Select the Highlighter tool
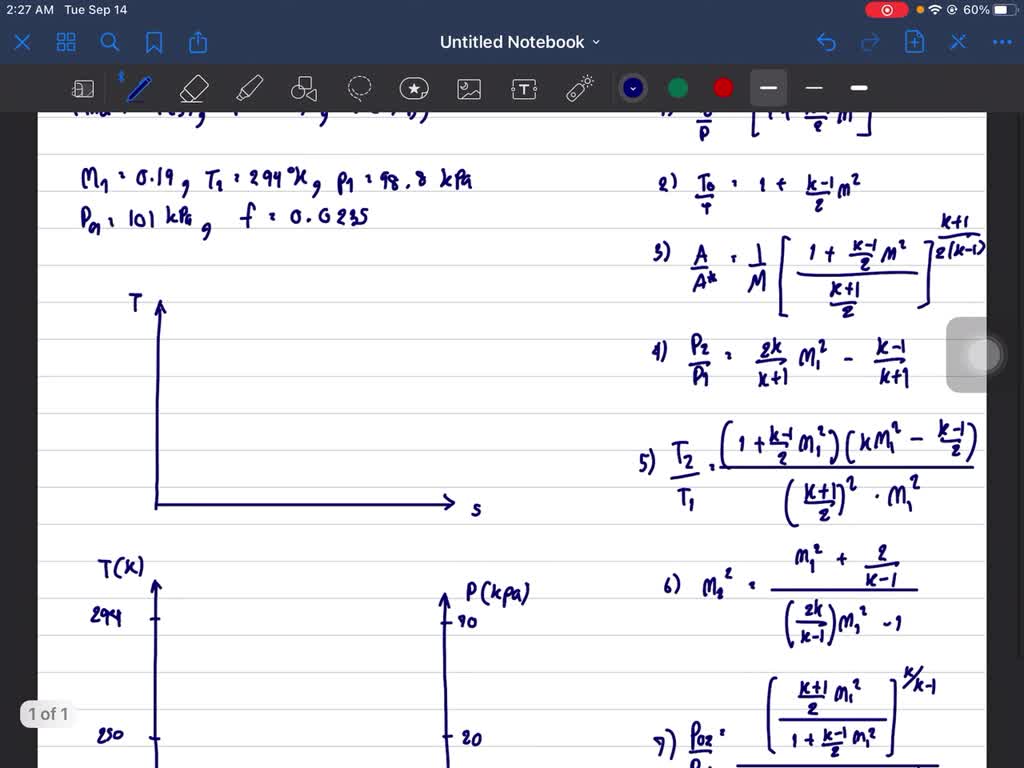The image size is (1024, 768). point(249,88)
